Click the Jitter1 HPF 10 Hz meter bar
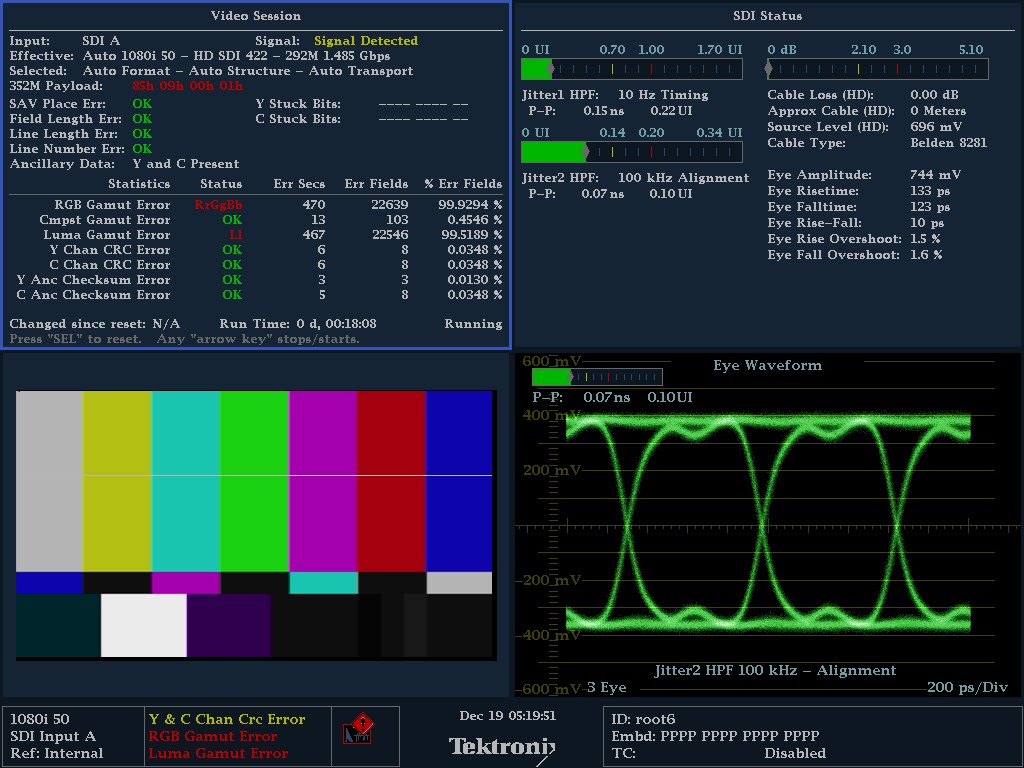 point(632,69)
